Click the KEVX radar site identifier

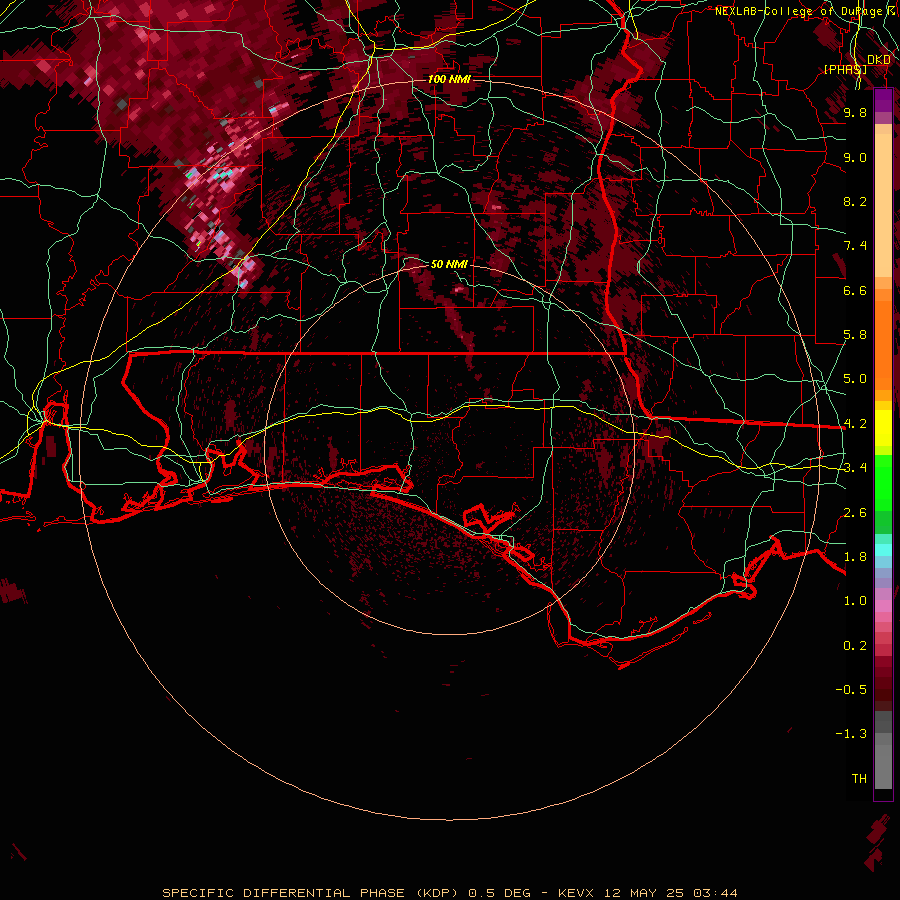pos(578,893)
